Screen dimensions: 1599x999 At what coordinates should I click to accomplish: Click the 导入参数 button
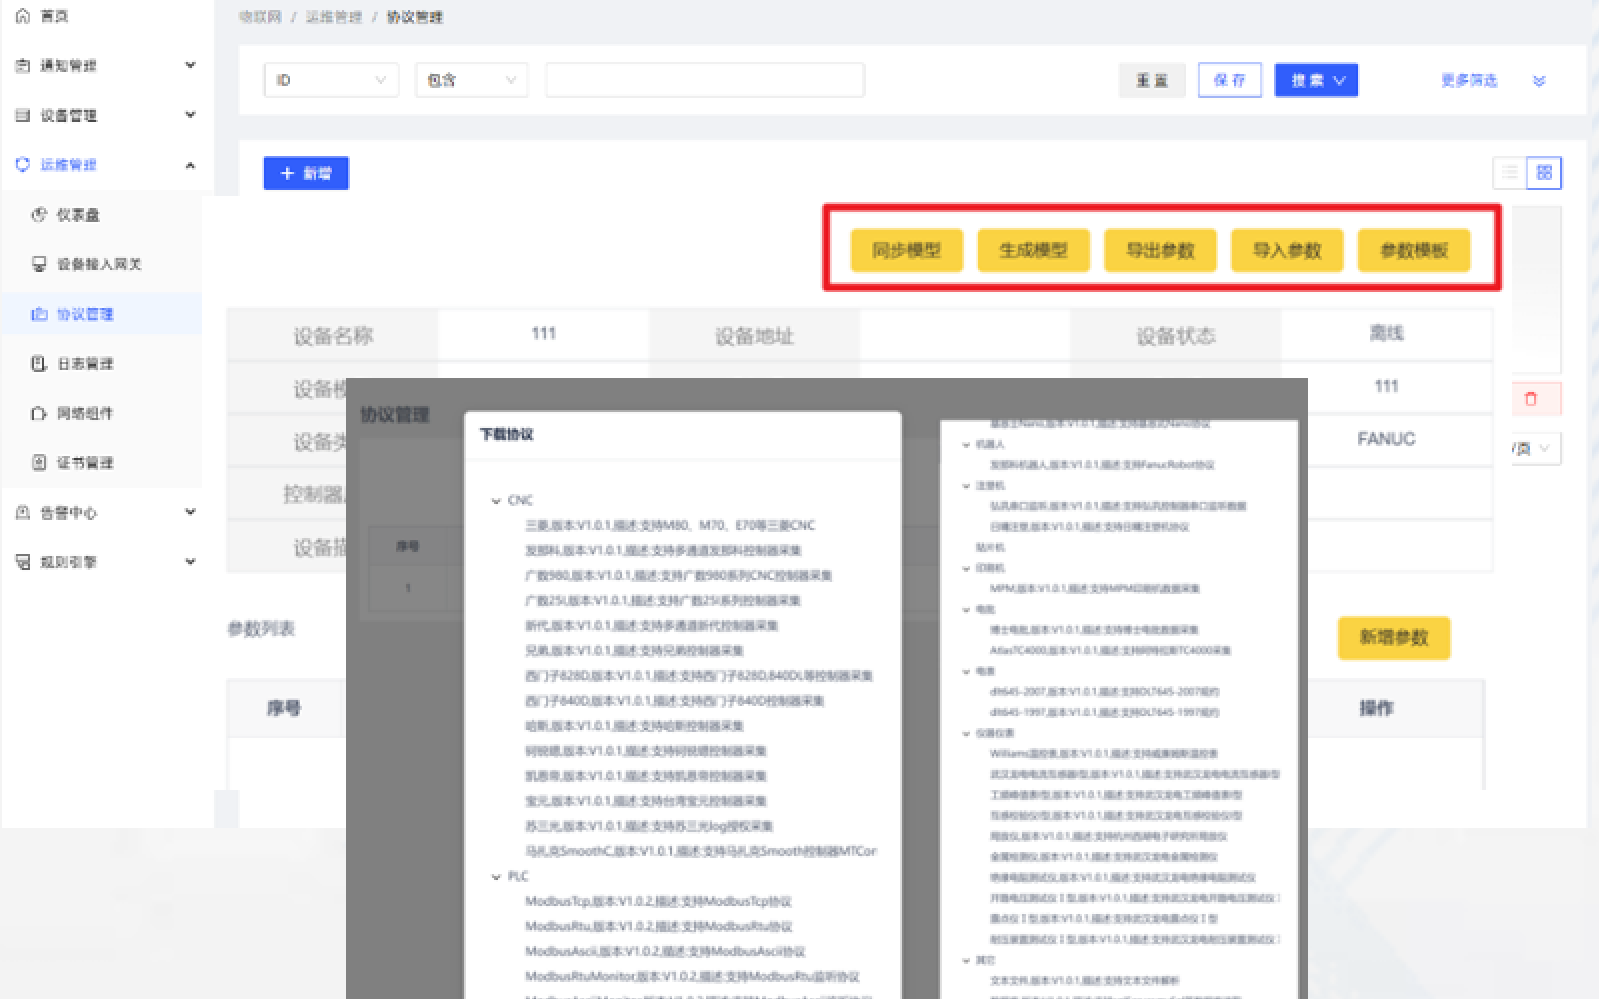[x=1287, y=250]
